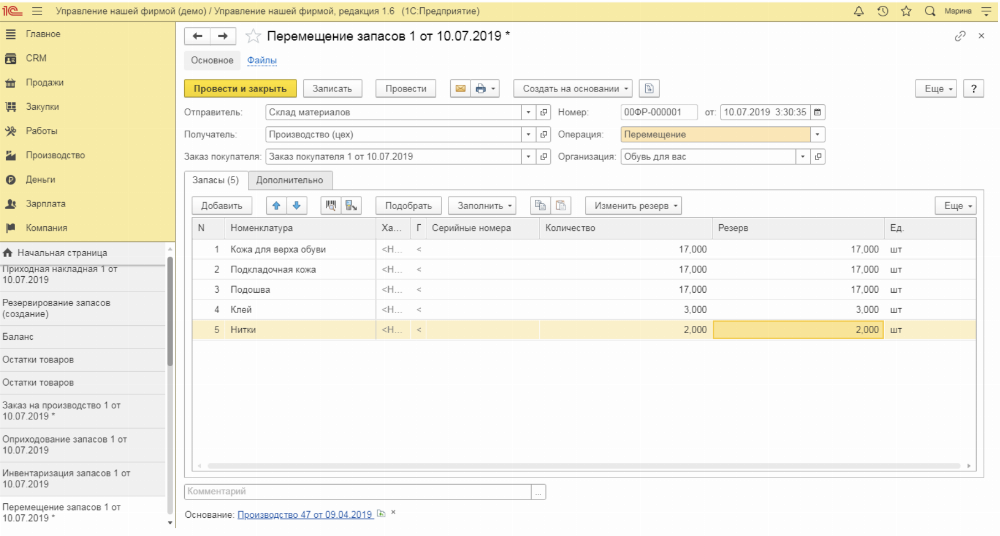Open Баланс in open windows list
Viewport: 1000px width, 536px height.
click(83, 337)
